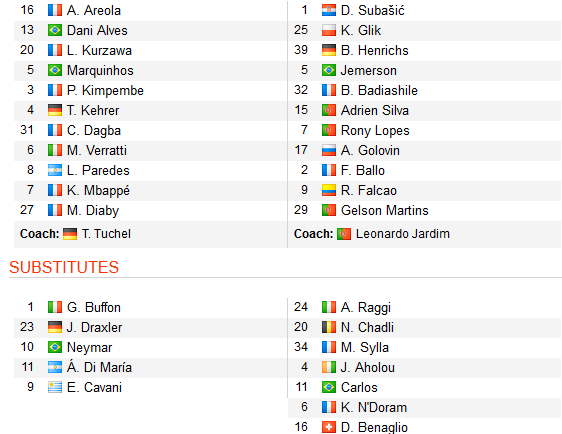562x434 pixels.
Task: Click the Polish flag next to K. Glik
Action: pyautogui.click(x=329, y=30)
